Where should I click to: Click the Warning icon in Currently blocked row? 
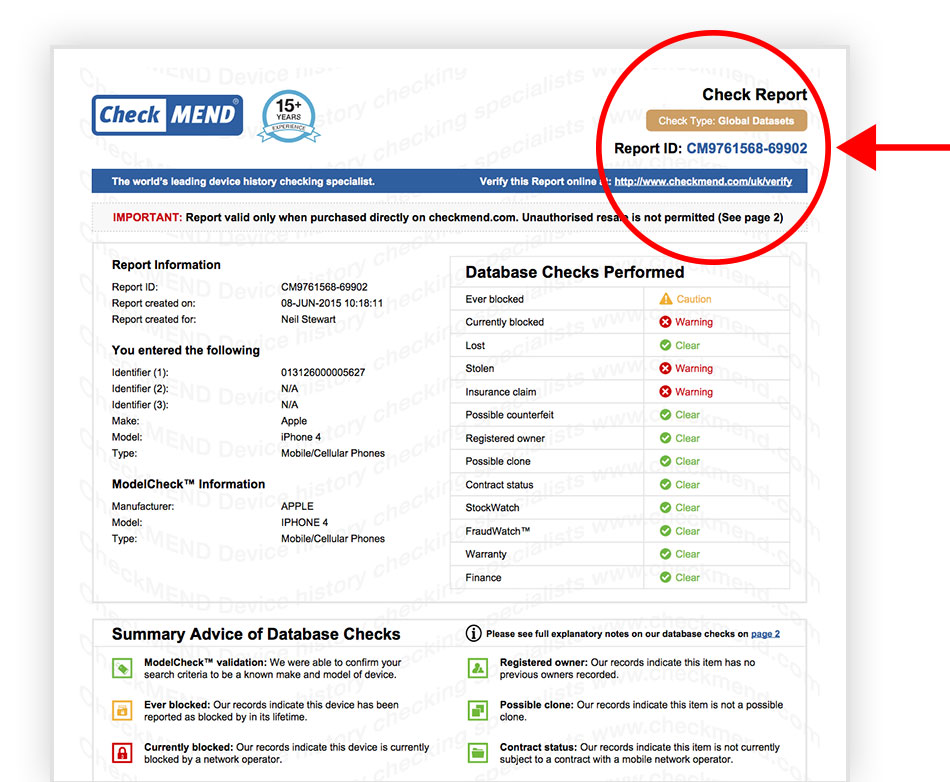click(x=665, y=322)
